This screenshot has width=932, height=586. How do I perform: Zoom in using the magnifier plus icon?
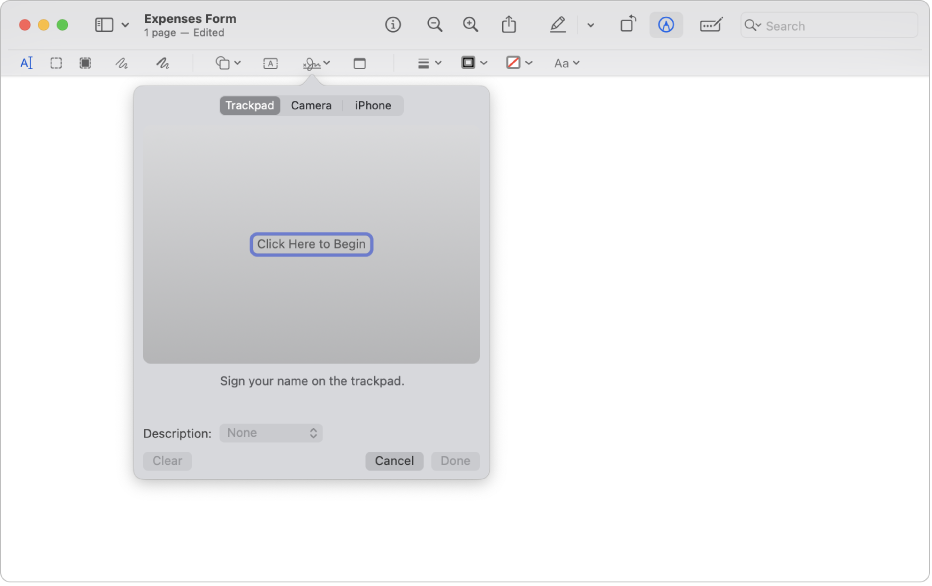coord(470,25)
